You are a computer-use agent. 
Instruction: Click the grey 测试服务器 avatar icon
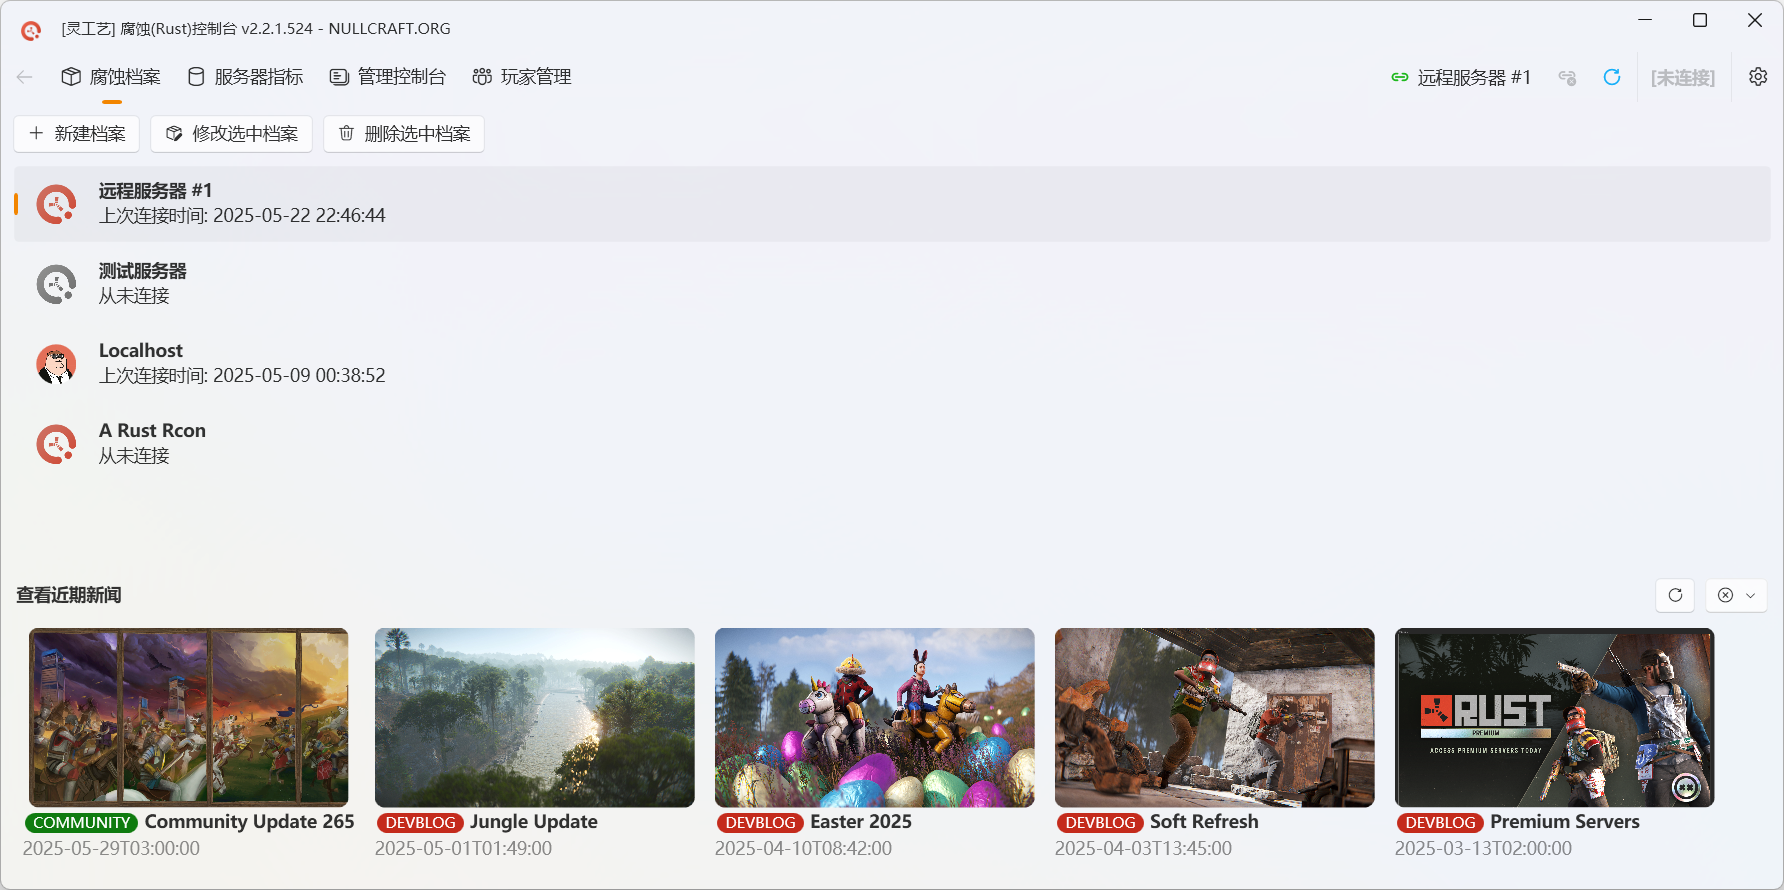[57, 284]
